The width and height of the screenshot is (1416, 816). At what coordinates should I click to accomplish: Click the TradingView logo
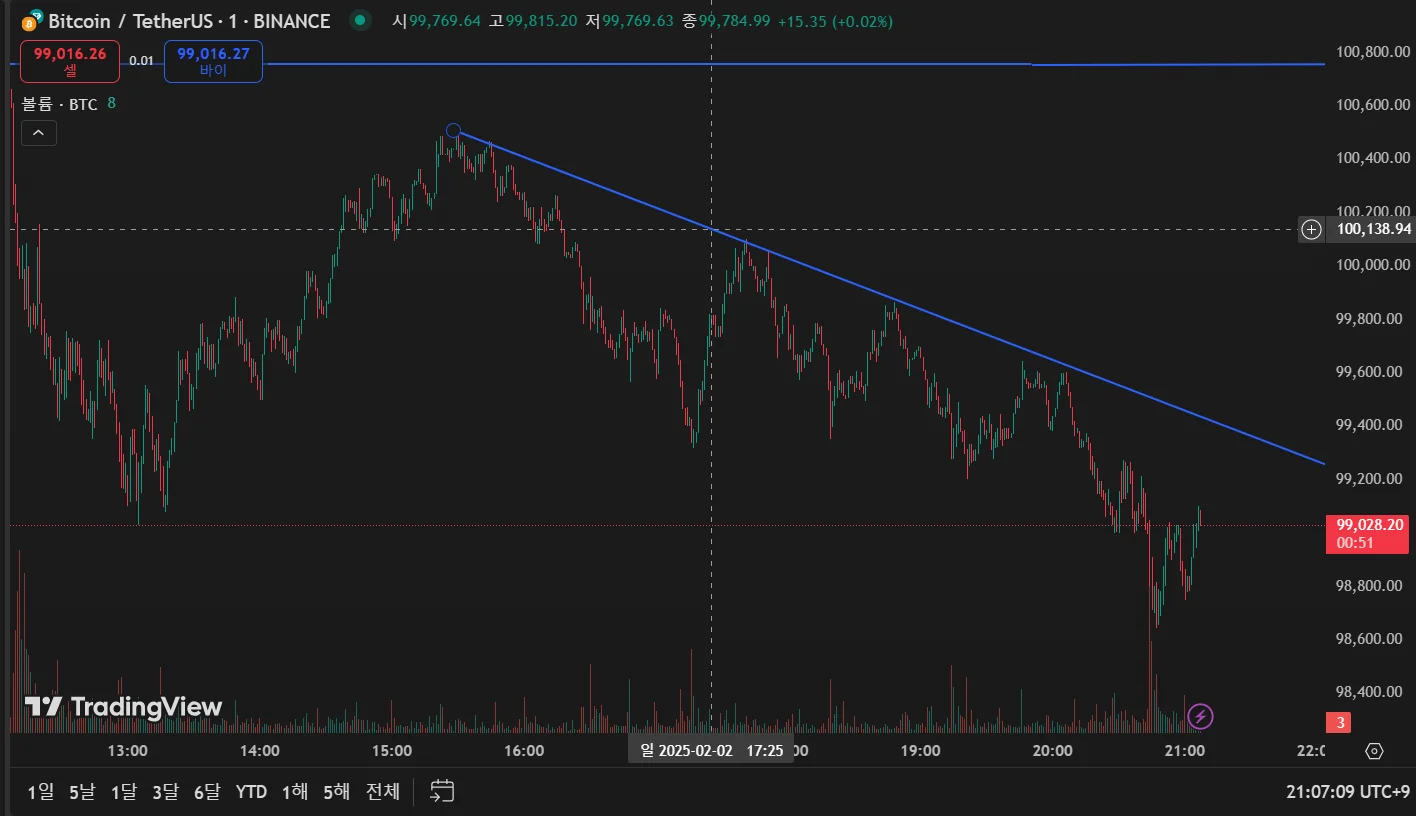point(123,707)
